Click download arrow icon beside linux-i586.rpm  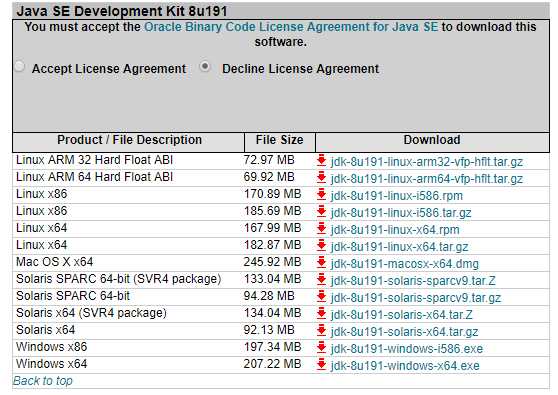(321, 195)
